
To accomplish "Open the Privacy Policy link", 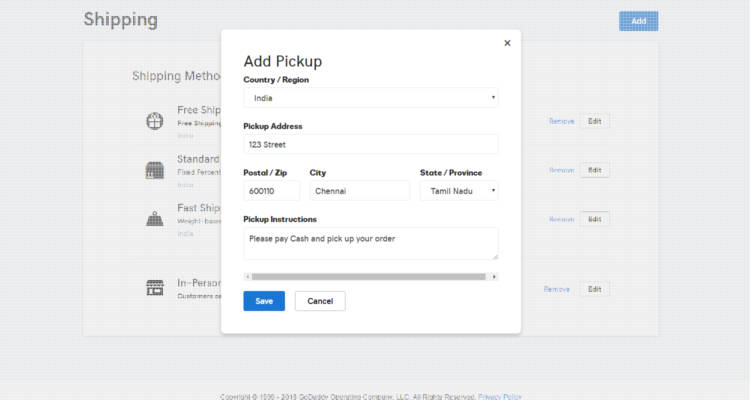I will (499, 396).
